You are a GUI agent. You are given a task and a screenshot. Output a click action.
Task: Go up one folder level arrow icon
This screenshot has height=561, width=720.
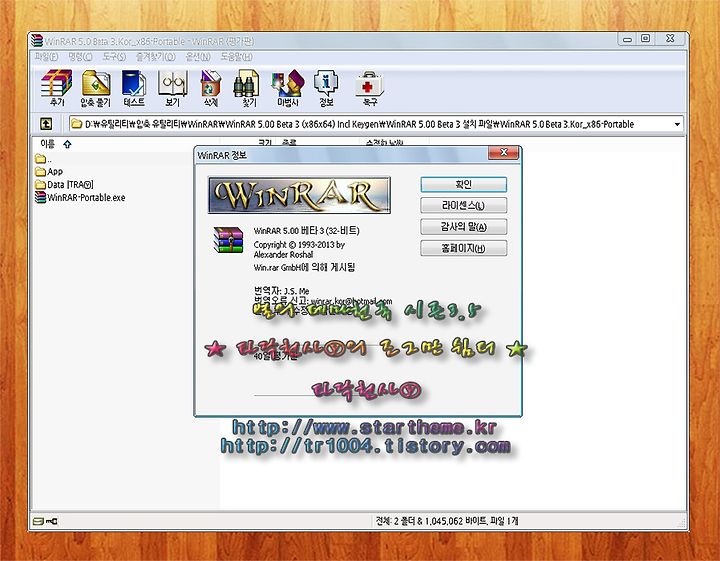click(46, 123)
